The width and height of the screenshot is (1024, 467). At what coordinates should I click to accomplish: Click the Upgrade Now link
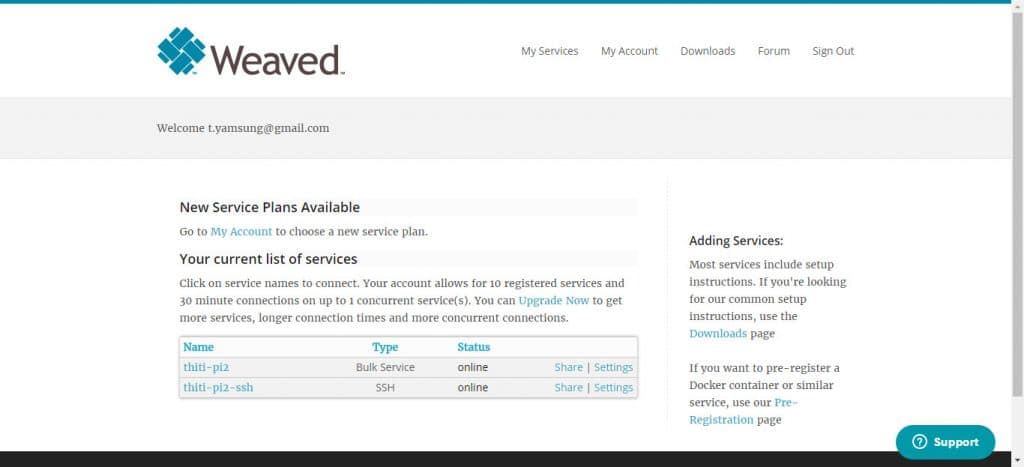[555, 300]
